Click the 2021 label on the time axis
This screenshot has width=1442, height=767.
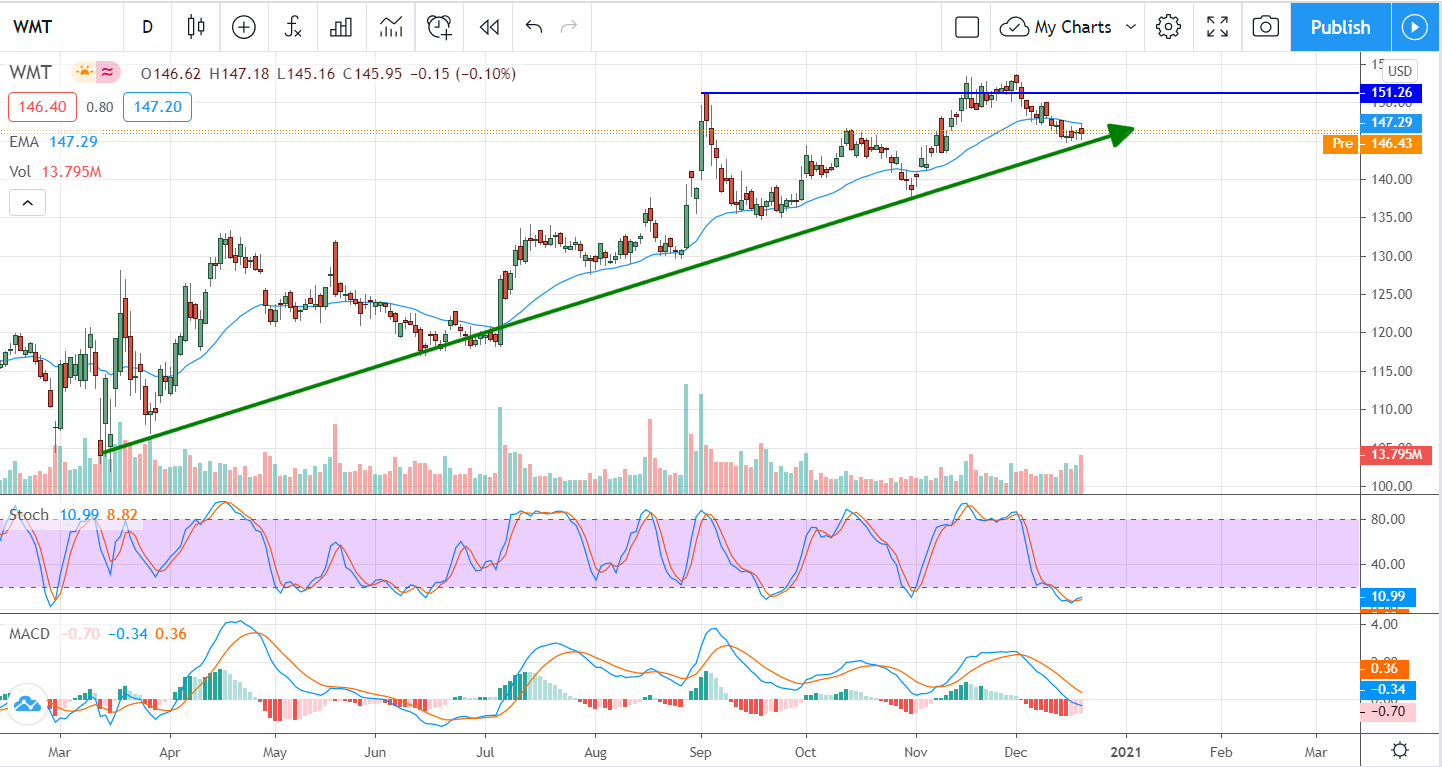pos(1127,751)
